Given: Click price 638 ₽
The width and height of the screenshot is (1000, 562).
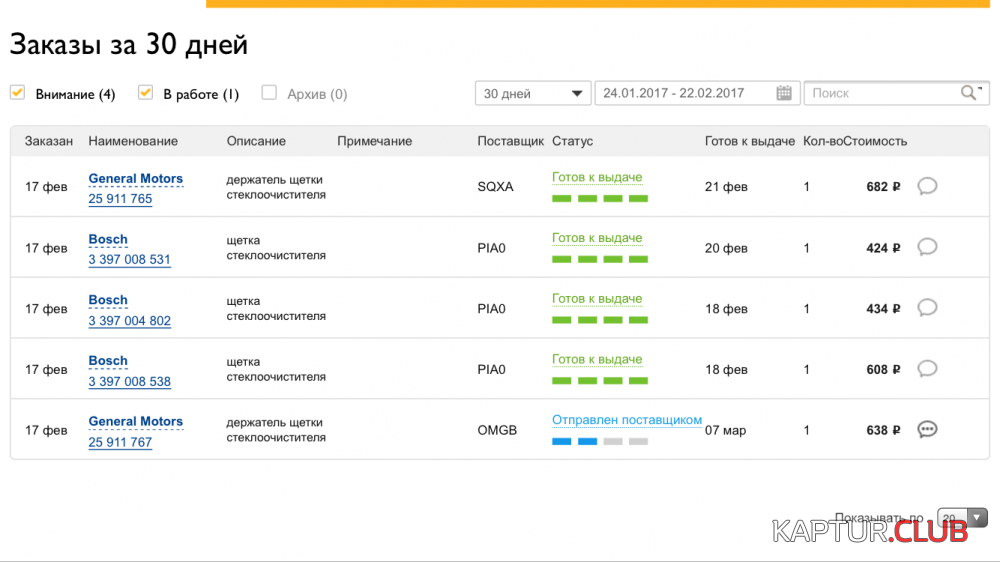Looking at the screenshot, I should [883, 430].
